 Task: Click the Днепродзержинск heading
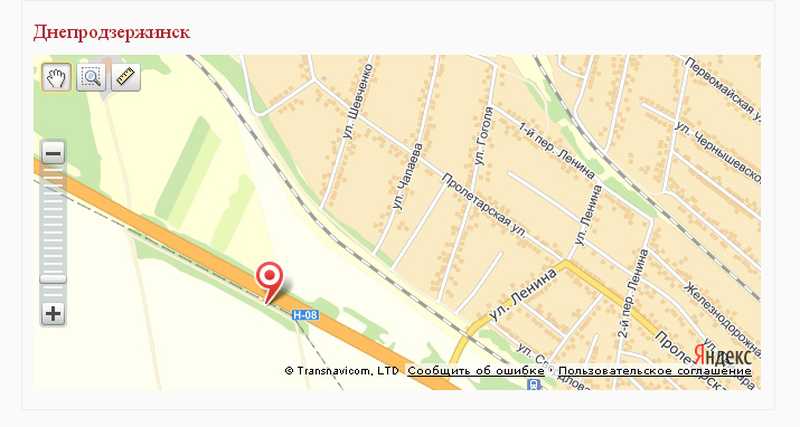(111, 32)
